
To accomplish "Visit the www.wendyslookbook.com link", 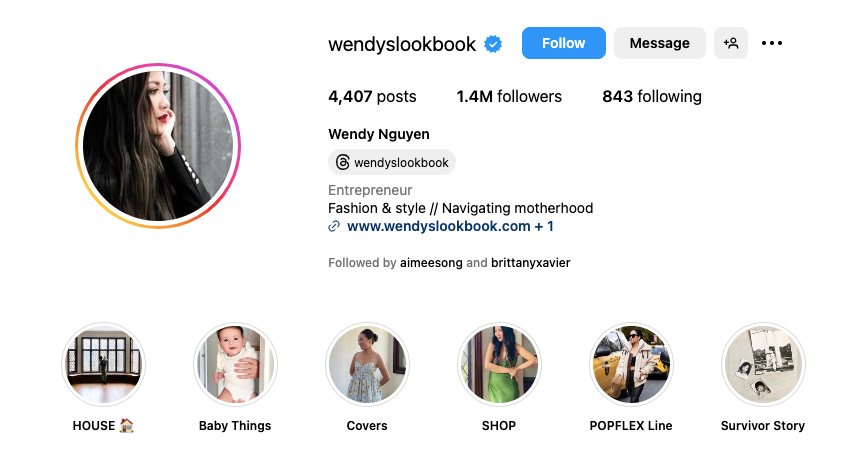I will (x=439, y=227).
